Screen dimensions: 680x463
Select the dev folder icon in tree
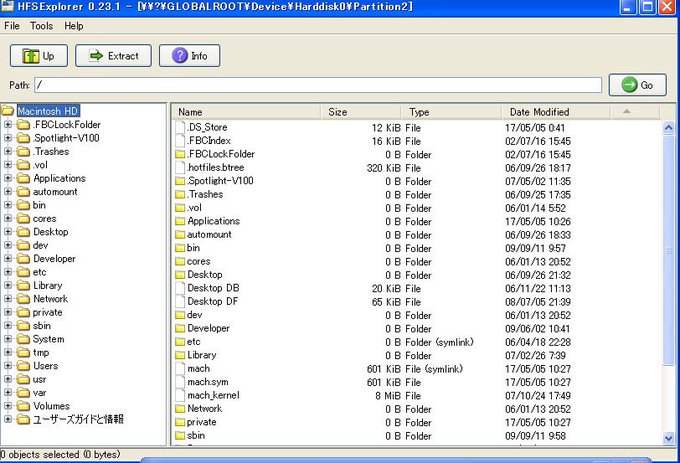23,245
